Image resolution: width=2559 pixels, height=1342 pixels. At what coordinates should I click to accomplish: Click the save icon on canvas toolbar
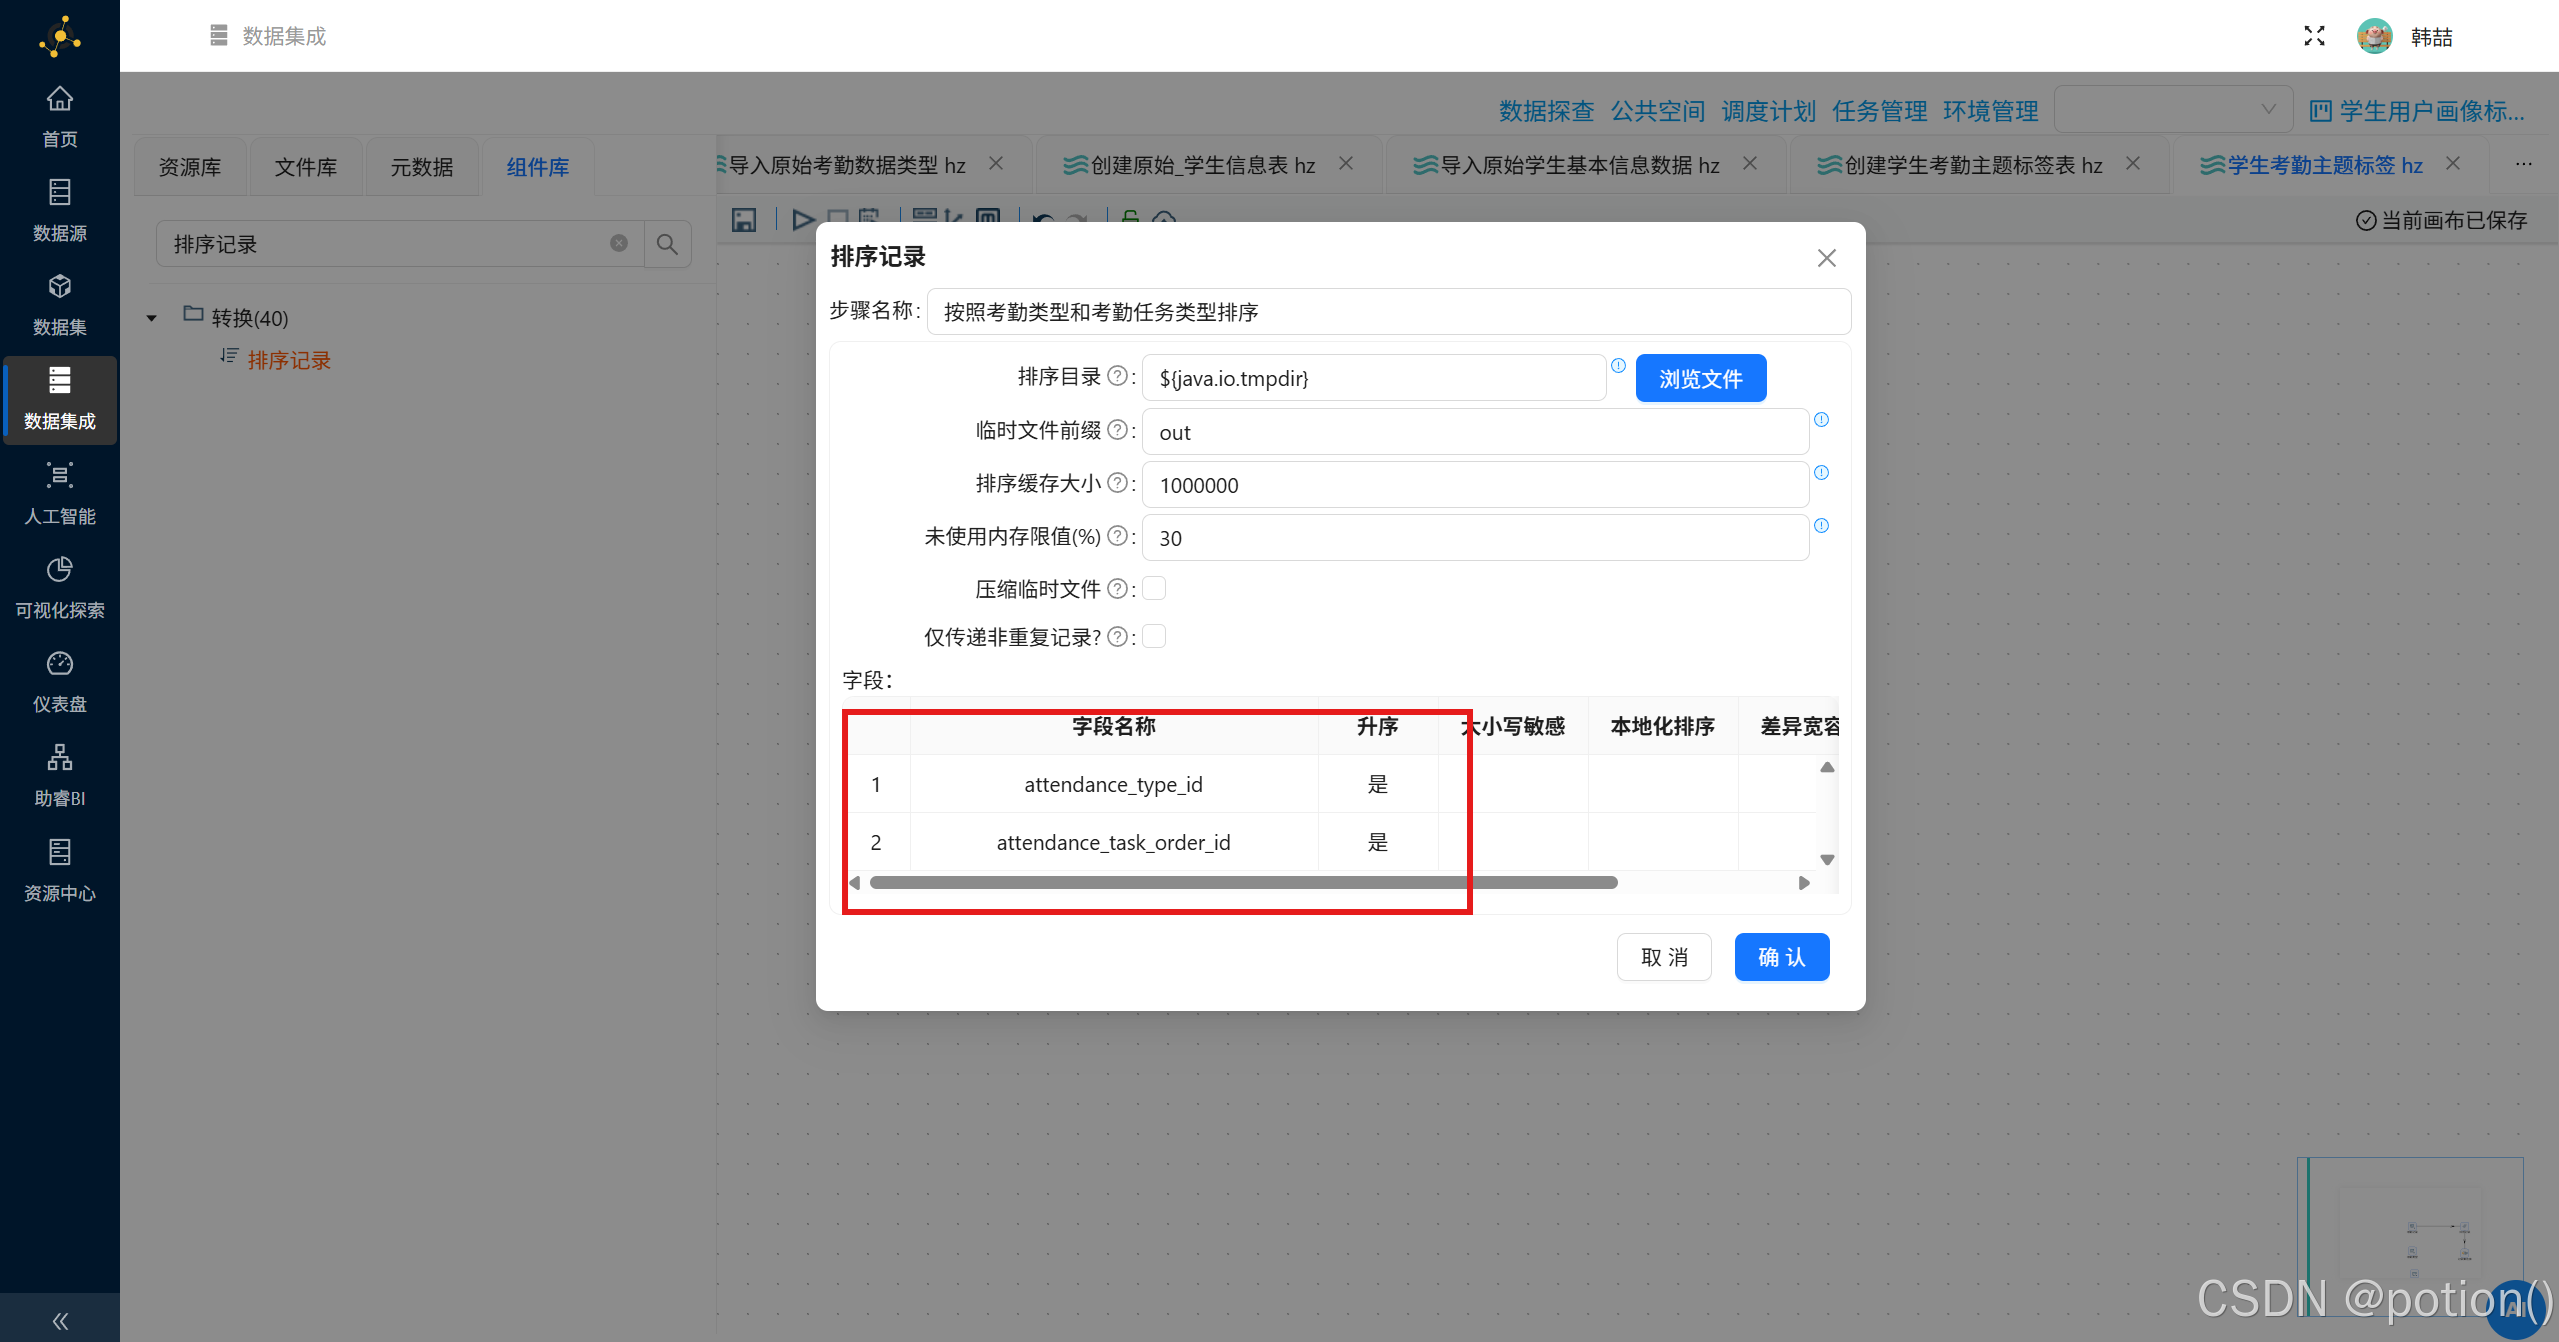tap(744, 220)
